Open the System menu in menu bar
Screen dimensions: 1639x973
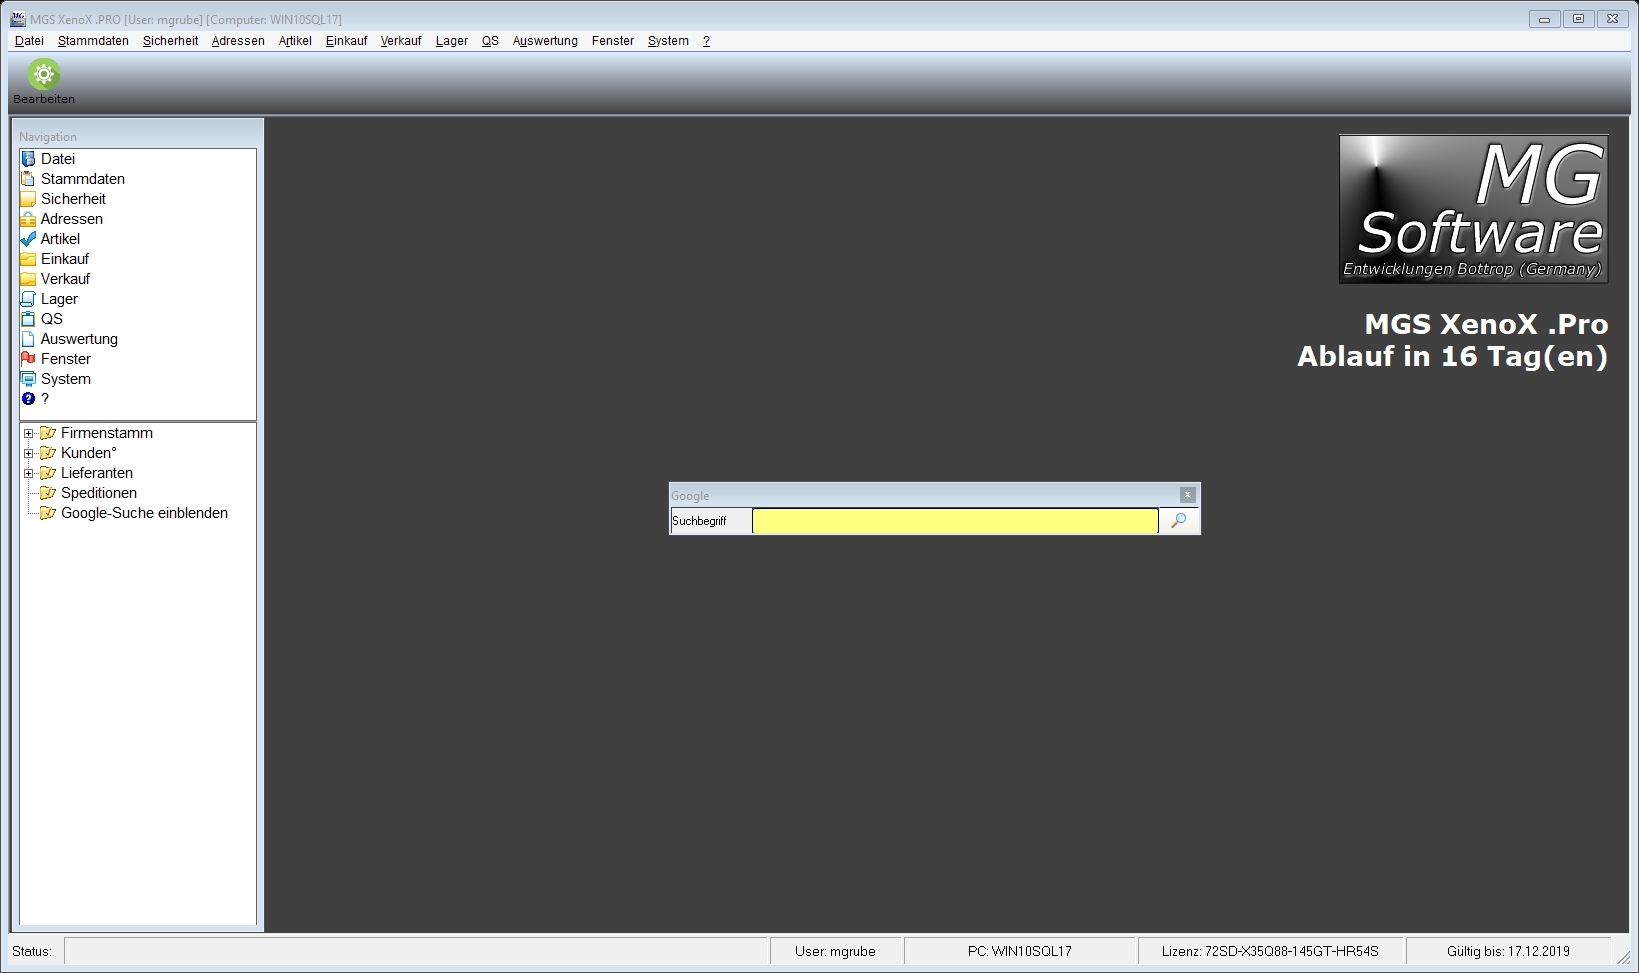coord(668,41)
